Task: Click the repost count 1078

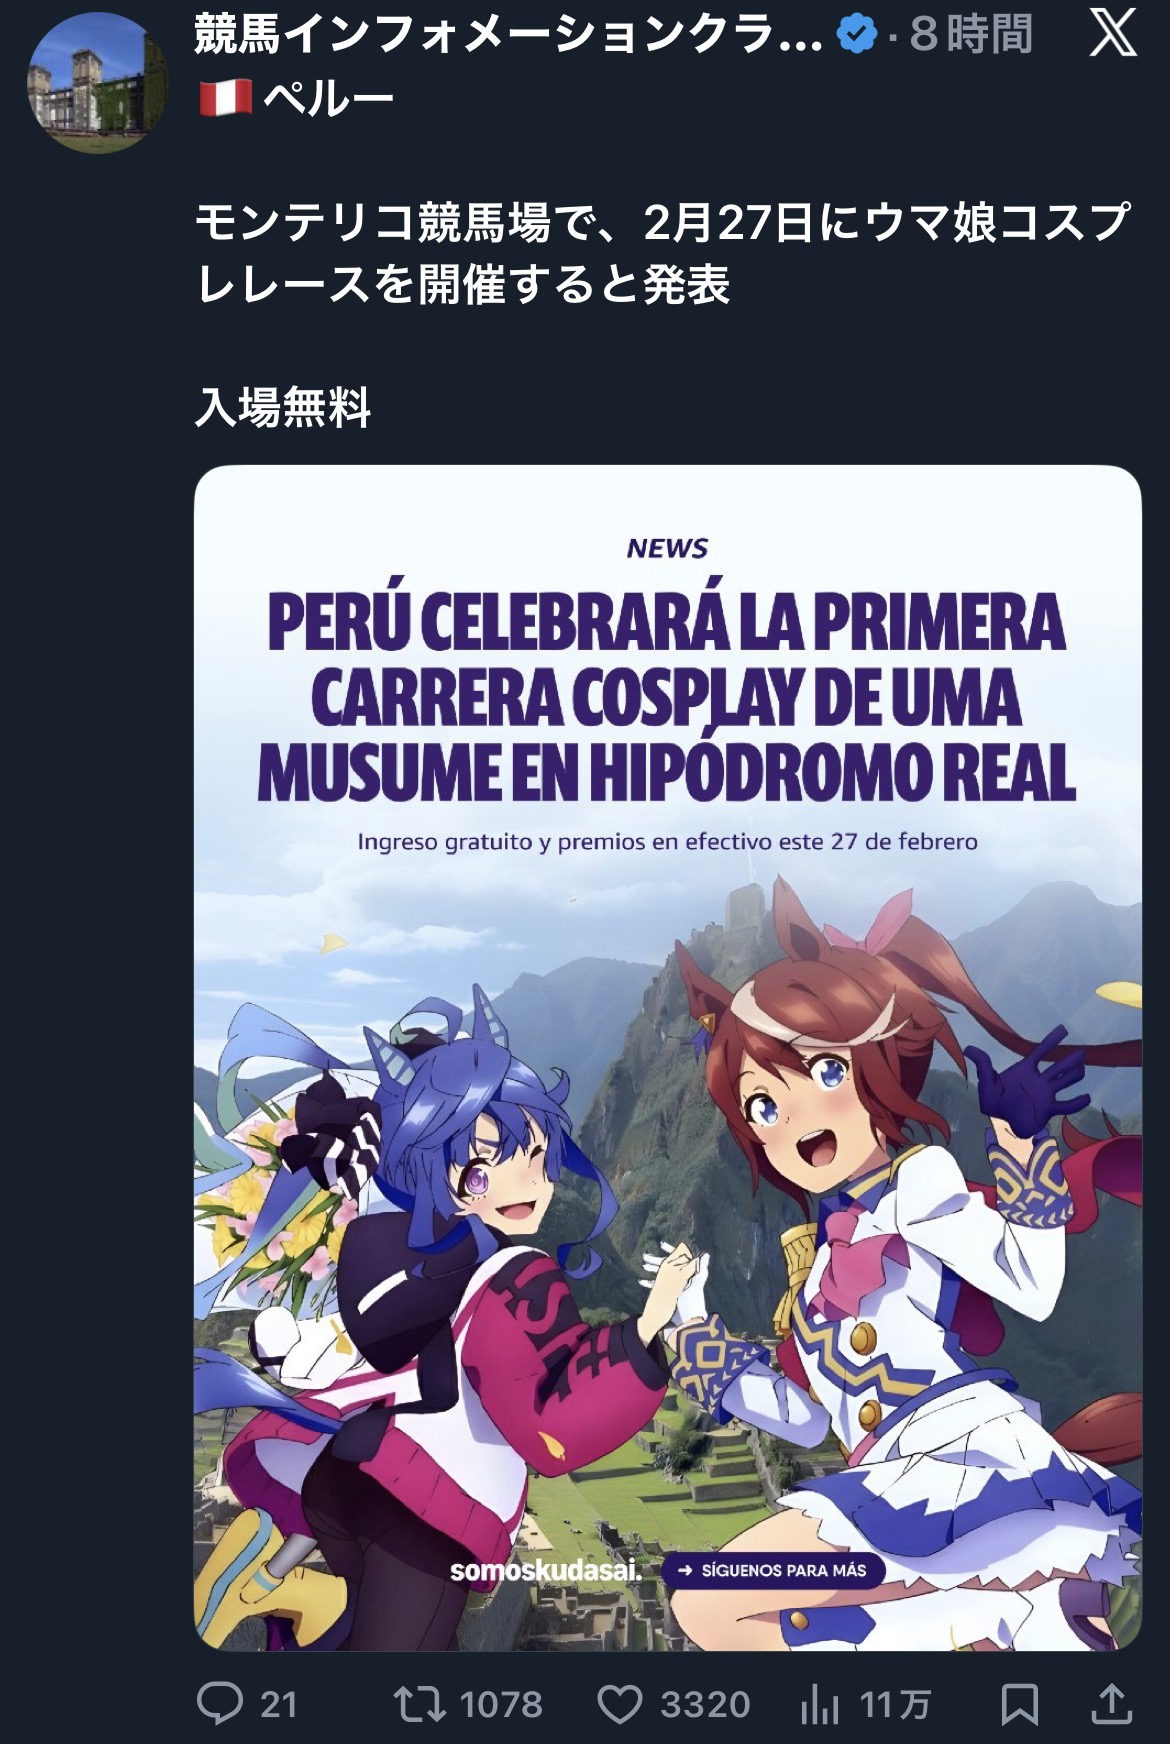Action: (501, 1705)
